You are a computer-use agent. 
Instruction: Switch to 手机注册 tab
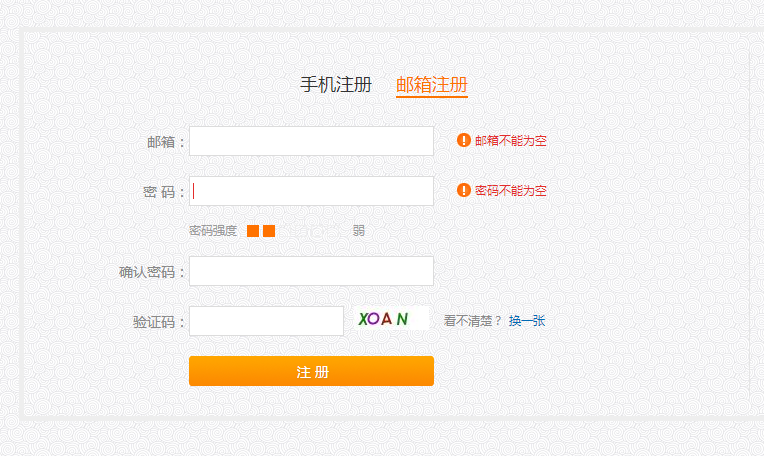pos(336,85)
